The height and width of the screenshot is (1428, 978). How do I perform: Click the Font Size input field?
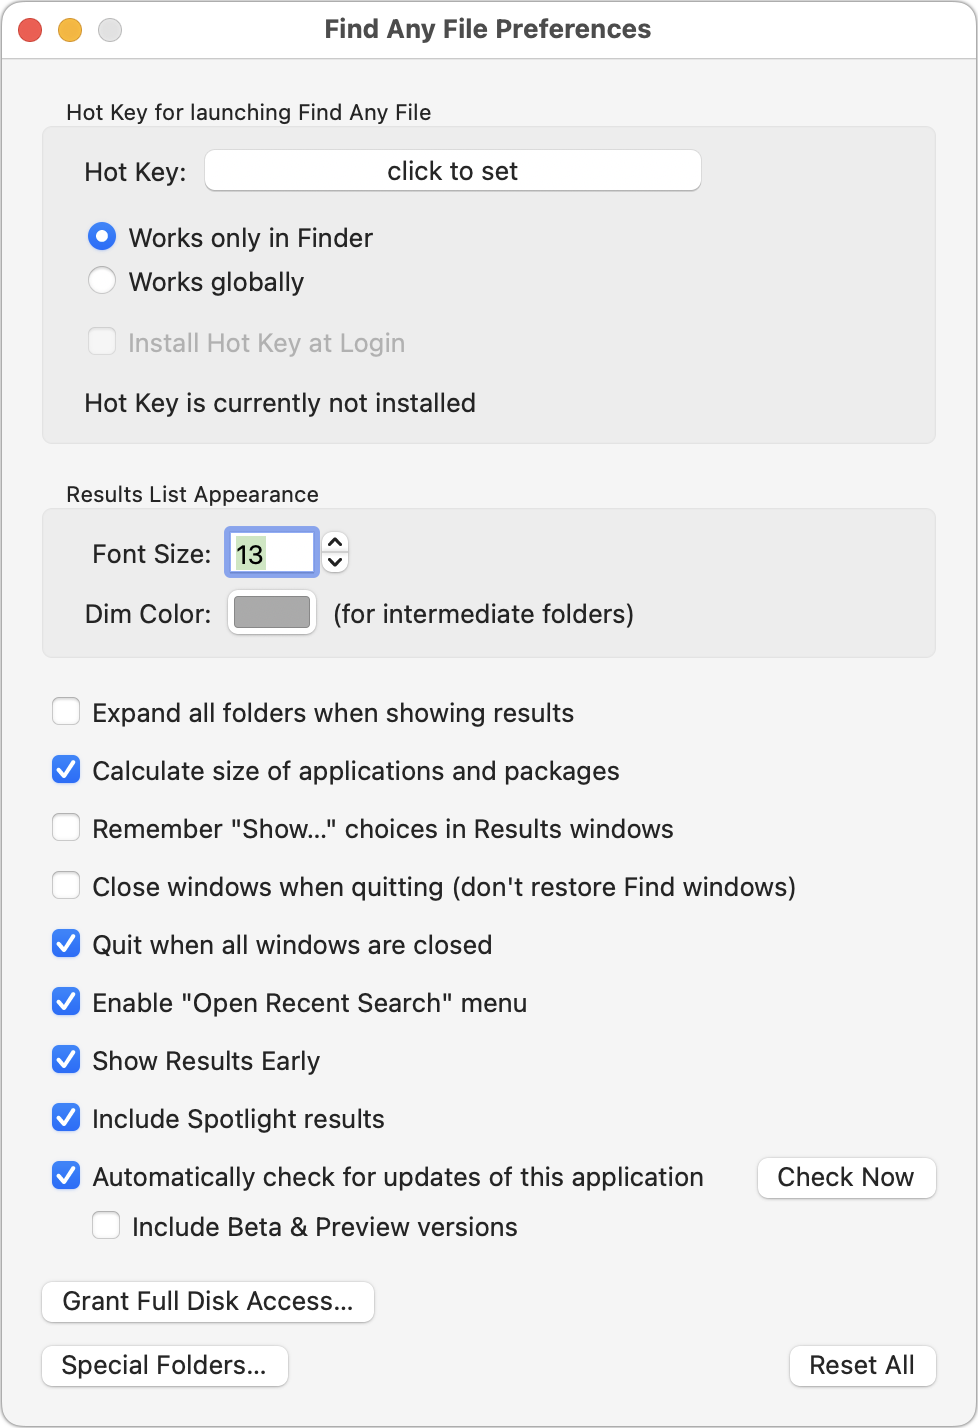coord(272,553)
